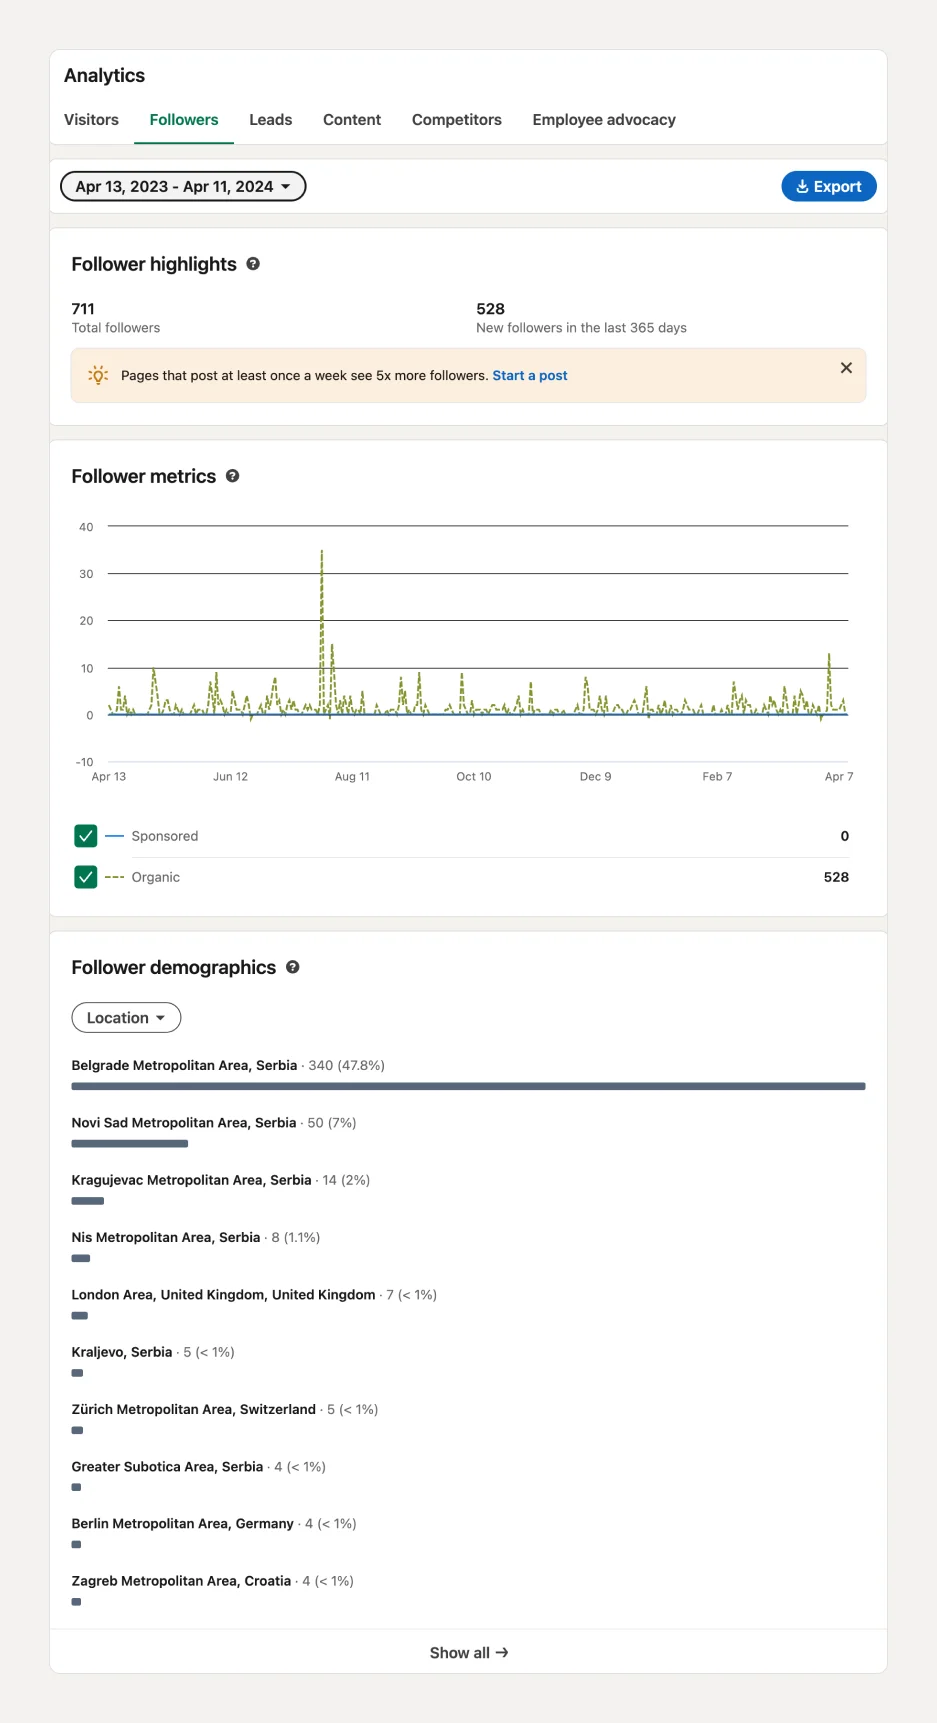Click the lightbulb tip icon
This screenshot has width=938, height=1723.
[x=98, y=375]
